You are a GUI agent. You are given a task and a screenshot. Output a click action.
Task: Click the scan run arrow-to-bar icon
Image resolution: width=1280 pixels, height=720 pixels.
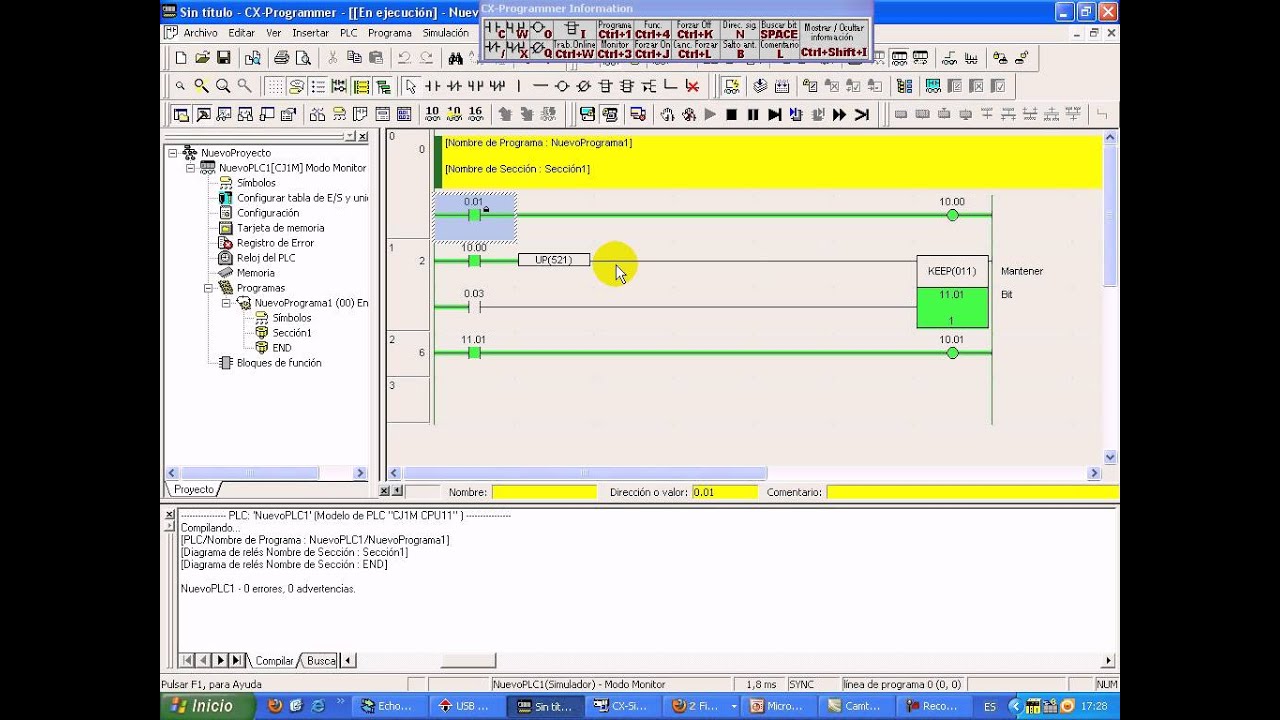coord(861,114)
